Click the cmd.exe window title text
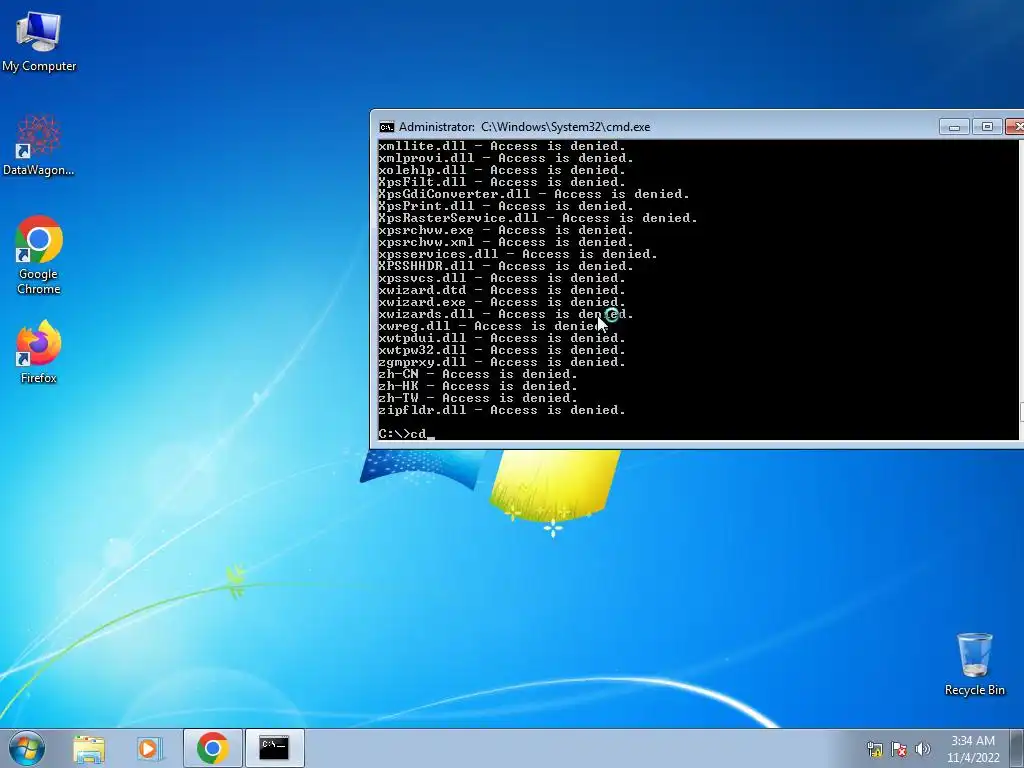The image size is (1024, 768). point(524,127)
